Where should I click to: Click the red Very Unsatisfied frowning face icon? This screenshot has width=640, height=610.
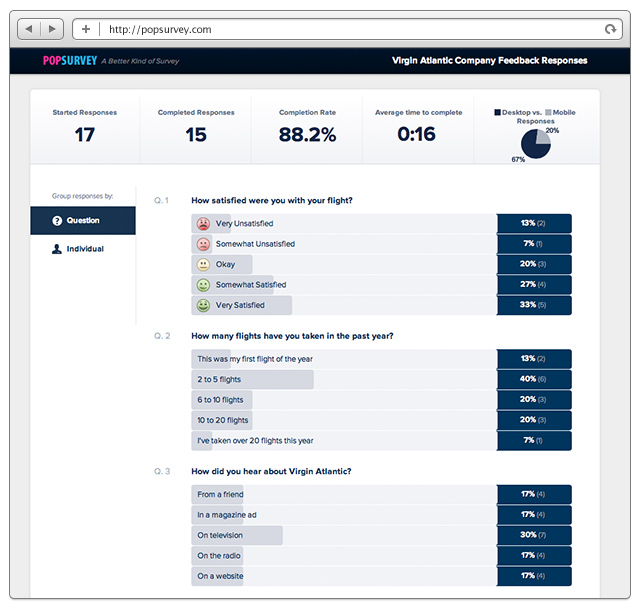click(203, 223)
